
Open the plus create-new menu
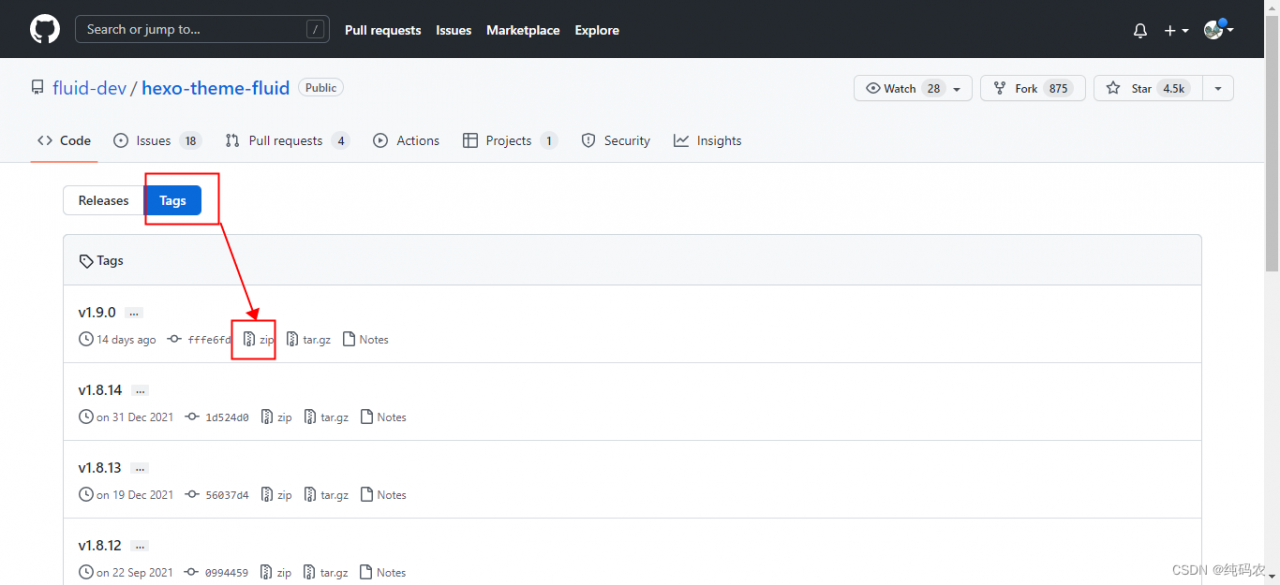[x=1176, y=31]
